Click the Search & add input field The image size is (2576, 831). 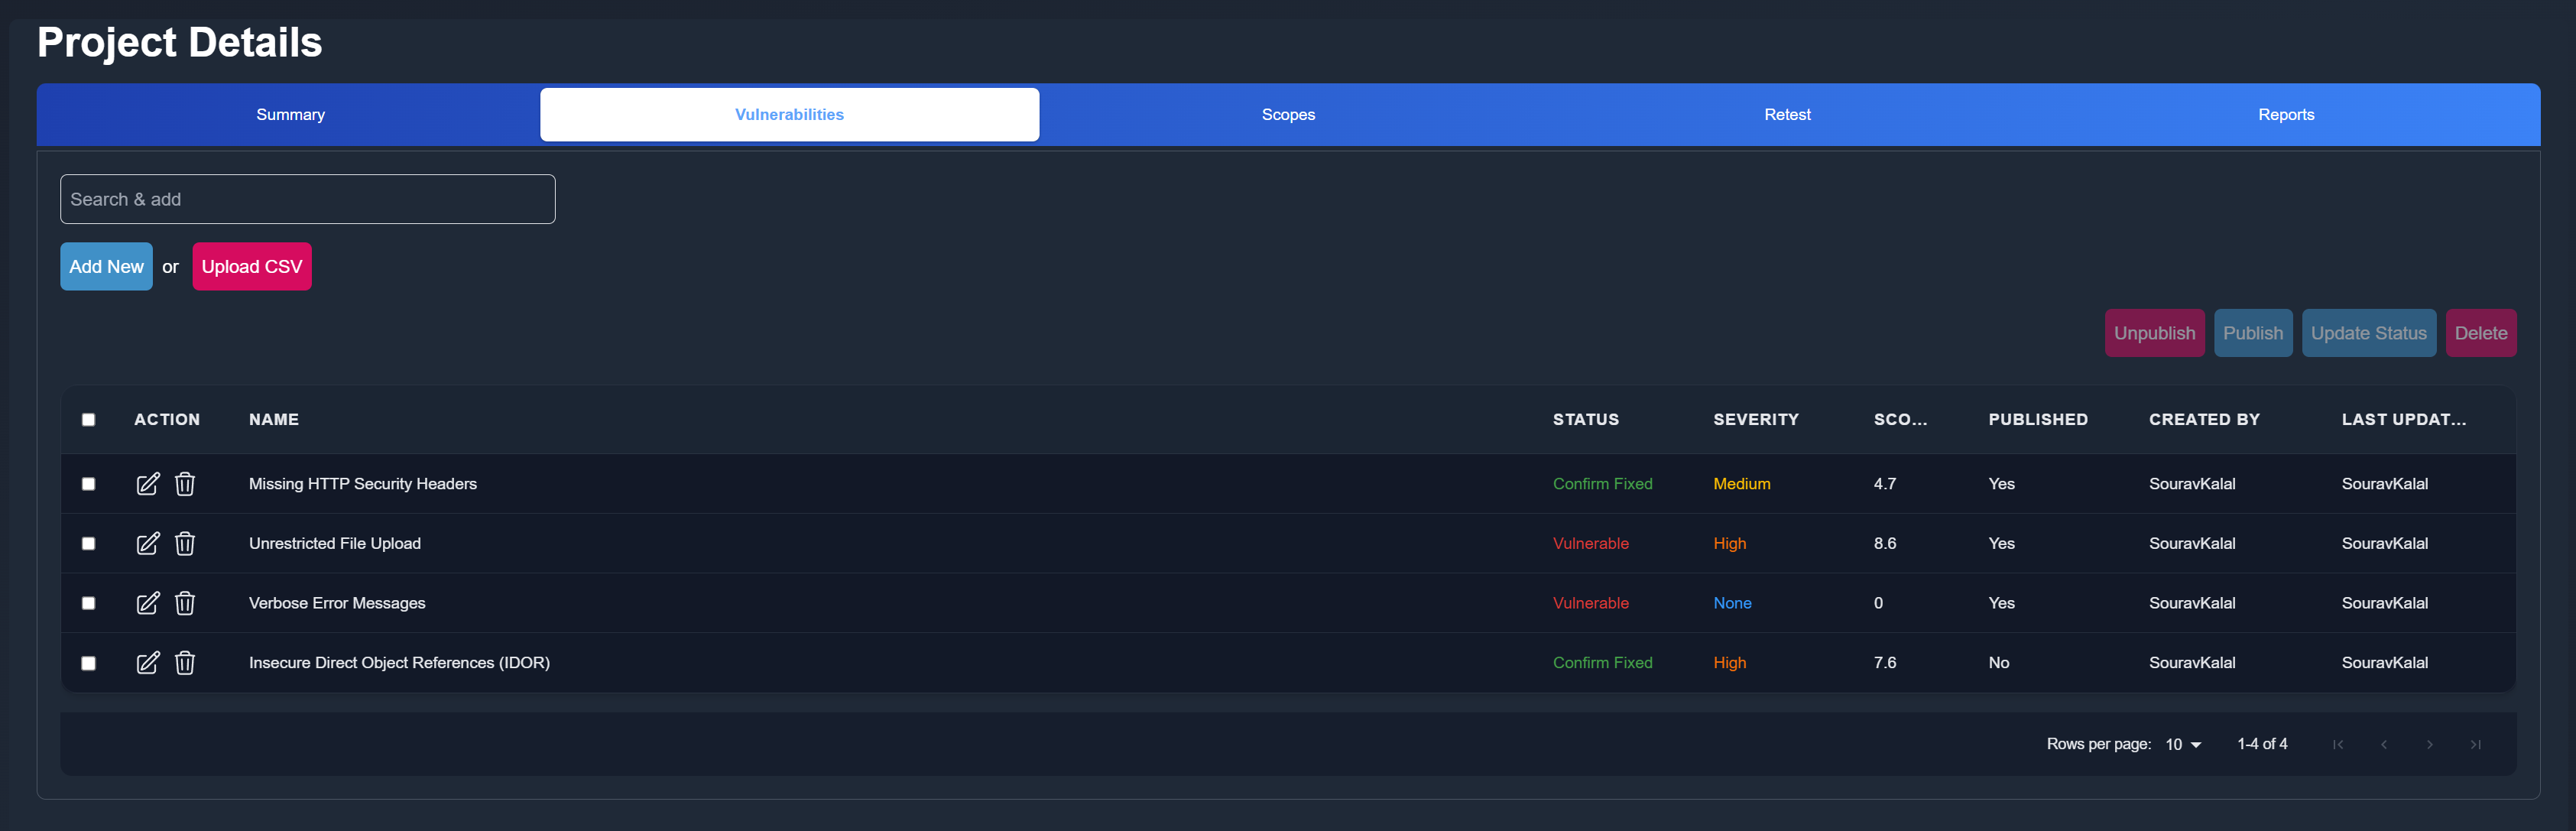pyautogui.click(x=308, y=200)
